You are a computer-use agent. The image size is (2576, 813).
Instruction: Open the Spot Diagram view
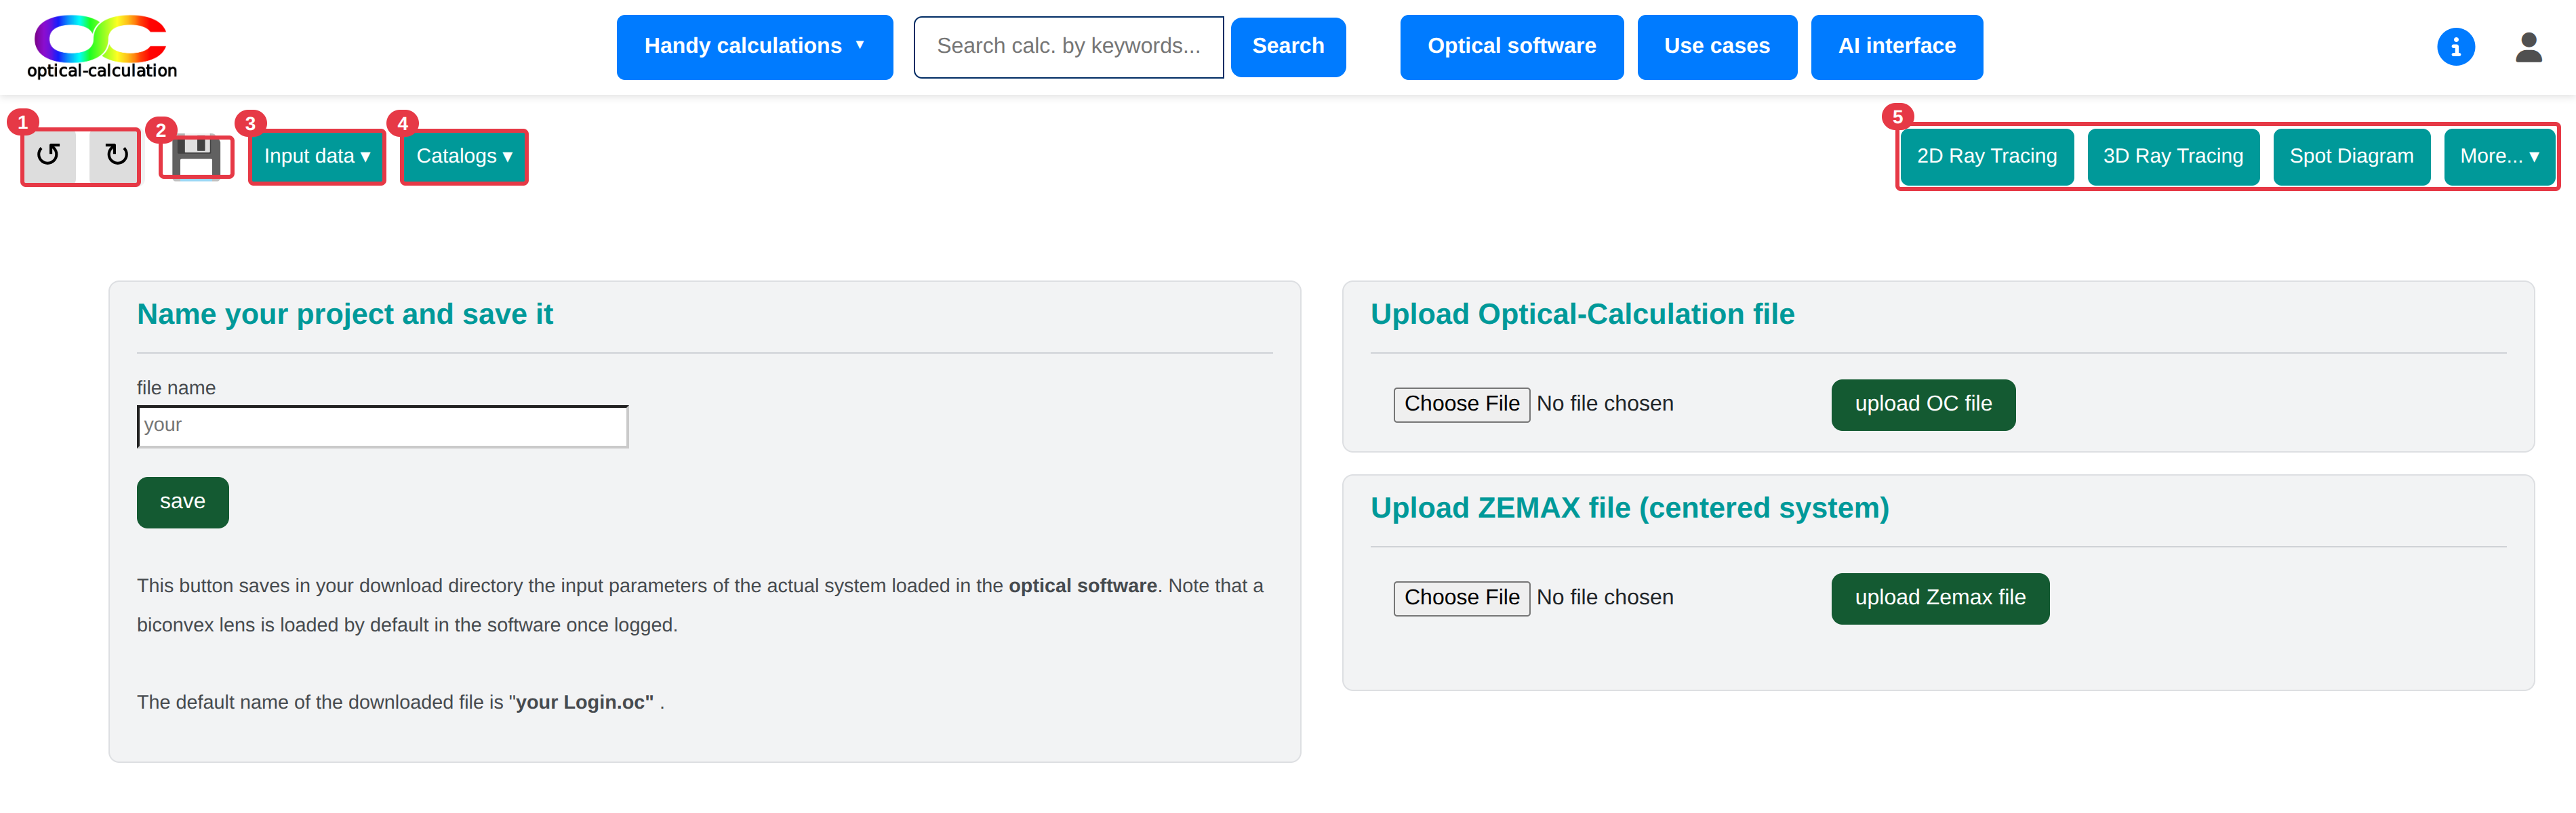(2351, 156)
